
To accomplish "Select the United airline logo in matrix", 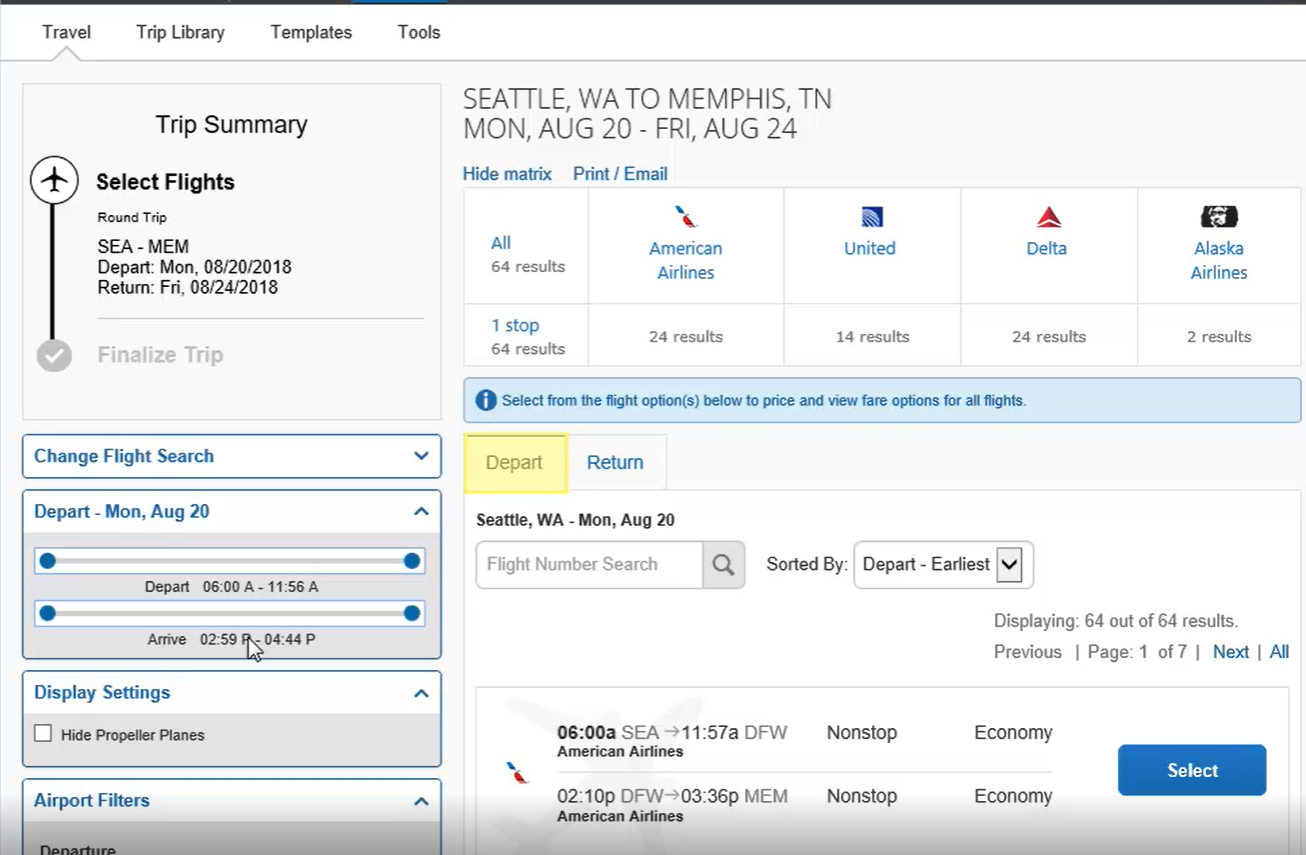I will (x=870, y=214).
